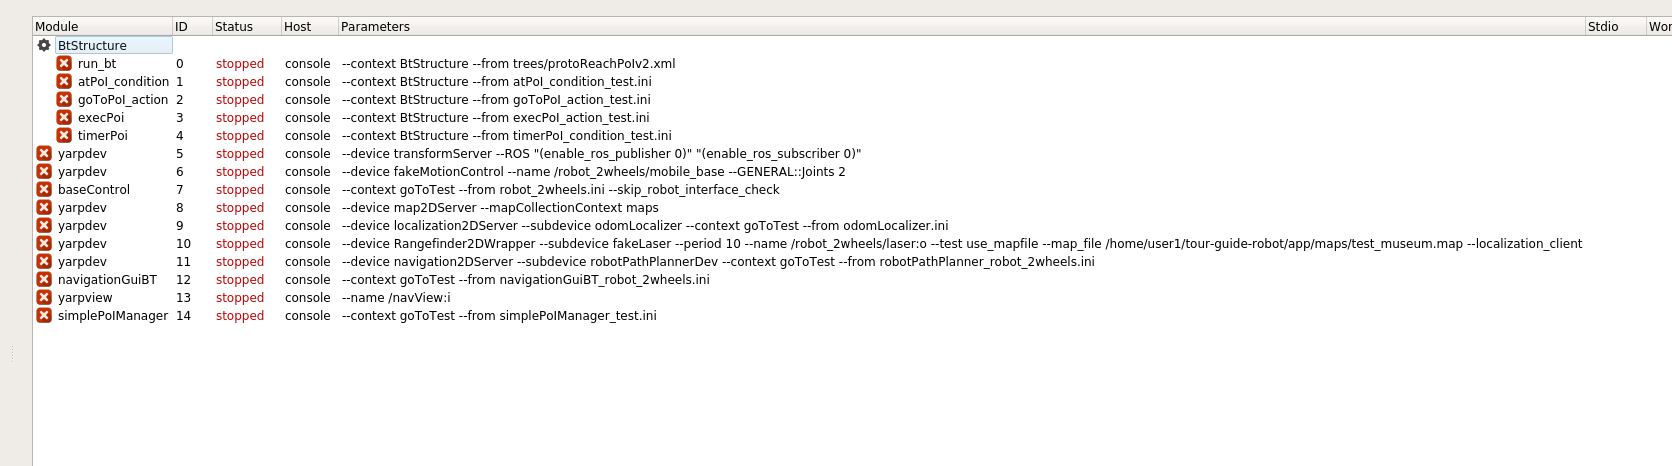Click parameters with trees/protoReachPoIv2.xml
Screen dimensions: 1672x466
click(x=509, y=63)
